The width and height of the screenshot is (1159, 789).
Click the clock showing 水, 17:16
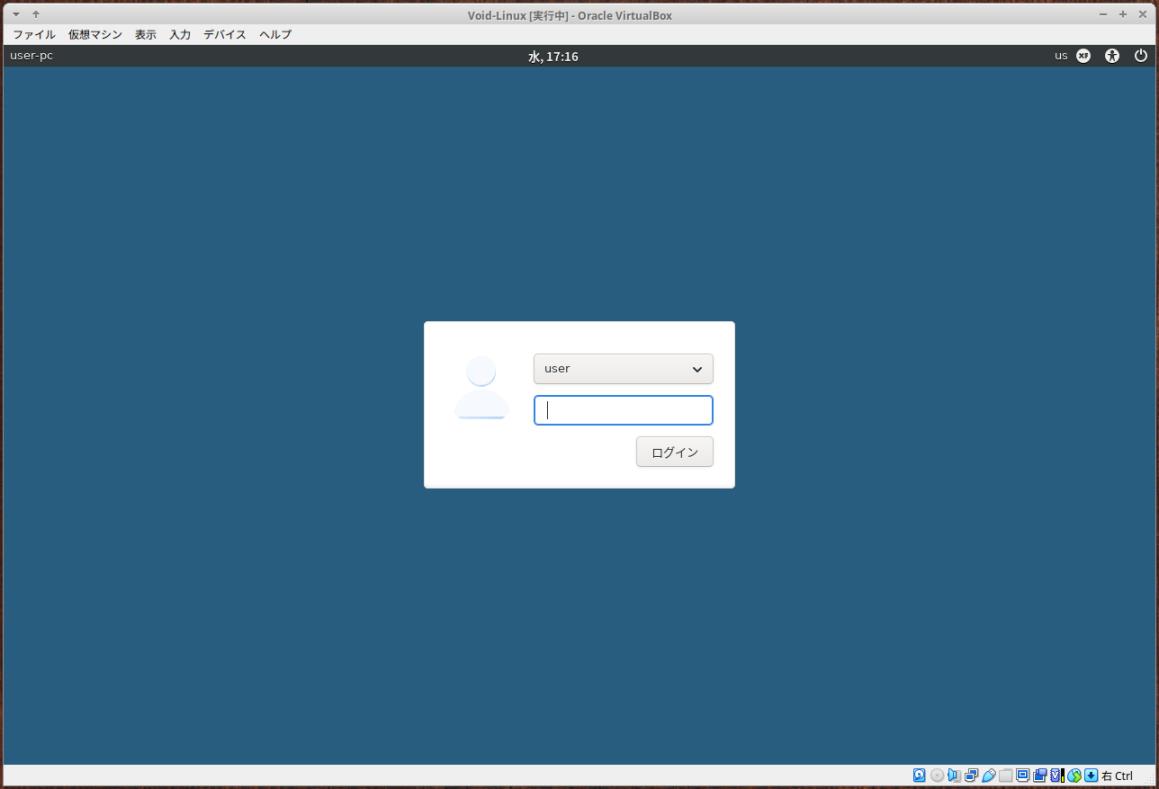(x=553, y=56)
